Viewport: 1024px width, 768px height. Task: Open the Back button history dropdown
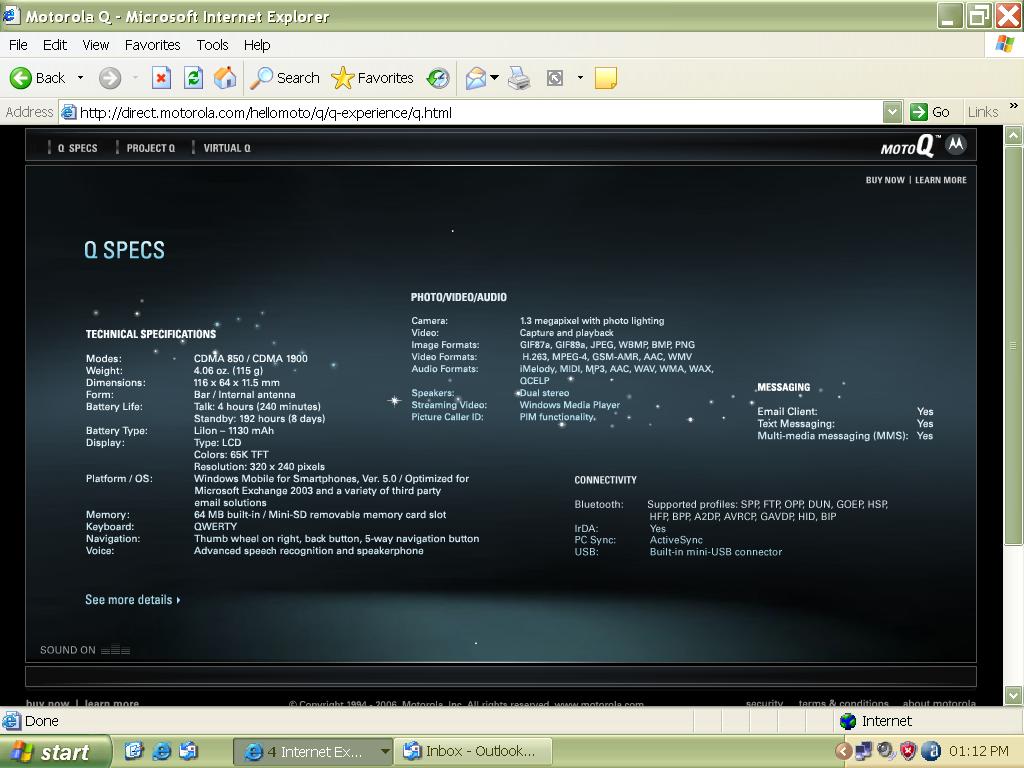point(81,78)
